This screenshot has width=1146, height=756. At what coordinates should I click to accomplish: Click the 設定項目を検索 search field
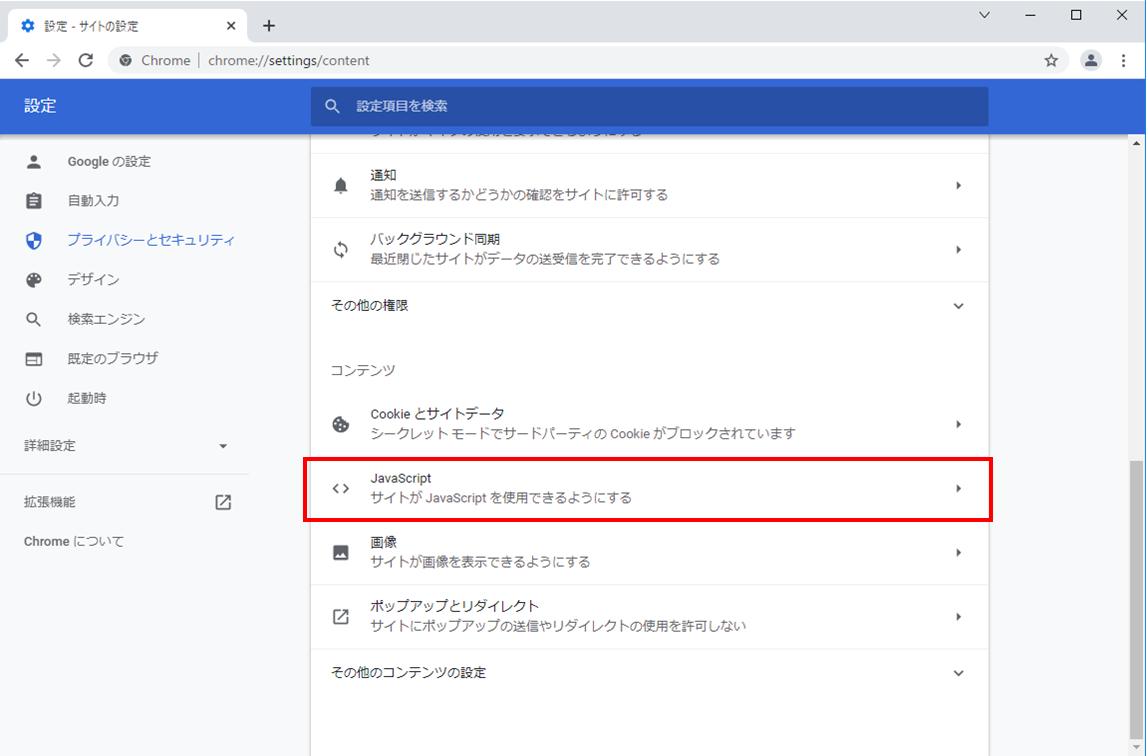tap(649, 107)
